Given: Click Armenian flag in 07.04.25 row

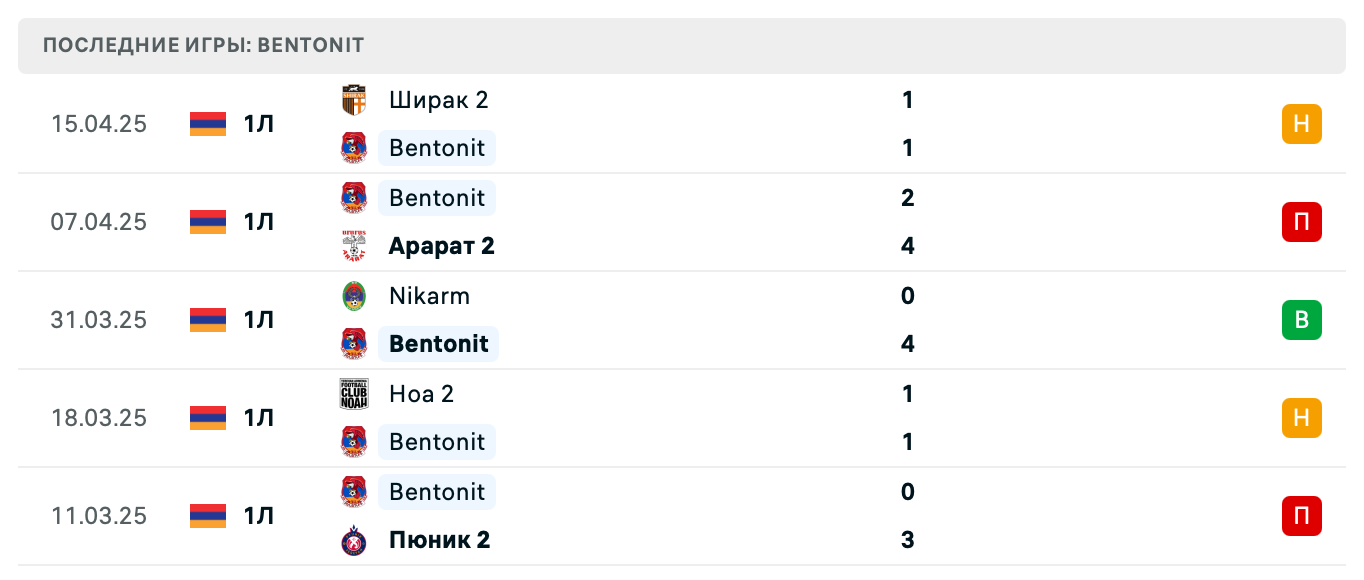Looking at the screenshot, I should pos(208,222).
